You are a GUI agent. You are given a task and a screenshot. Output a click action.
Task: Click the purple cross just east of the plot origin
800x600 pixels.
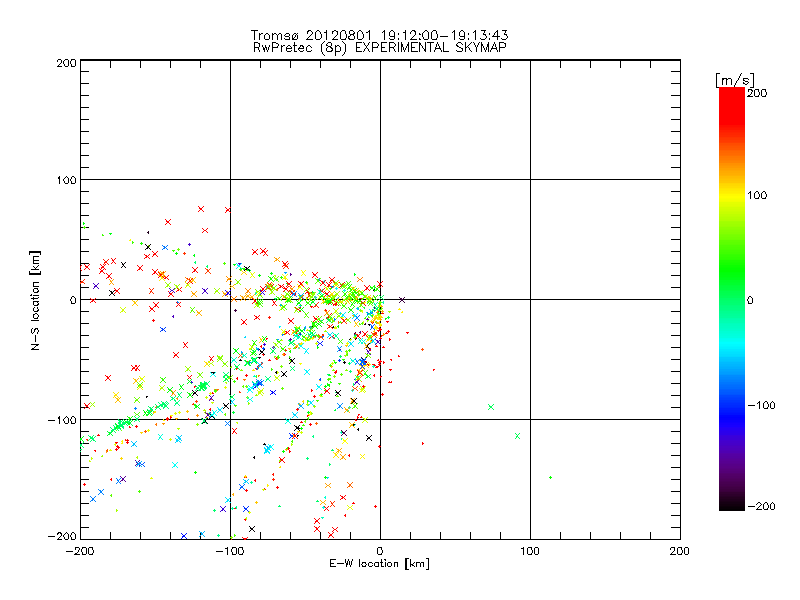pos(402,300)
